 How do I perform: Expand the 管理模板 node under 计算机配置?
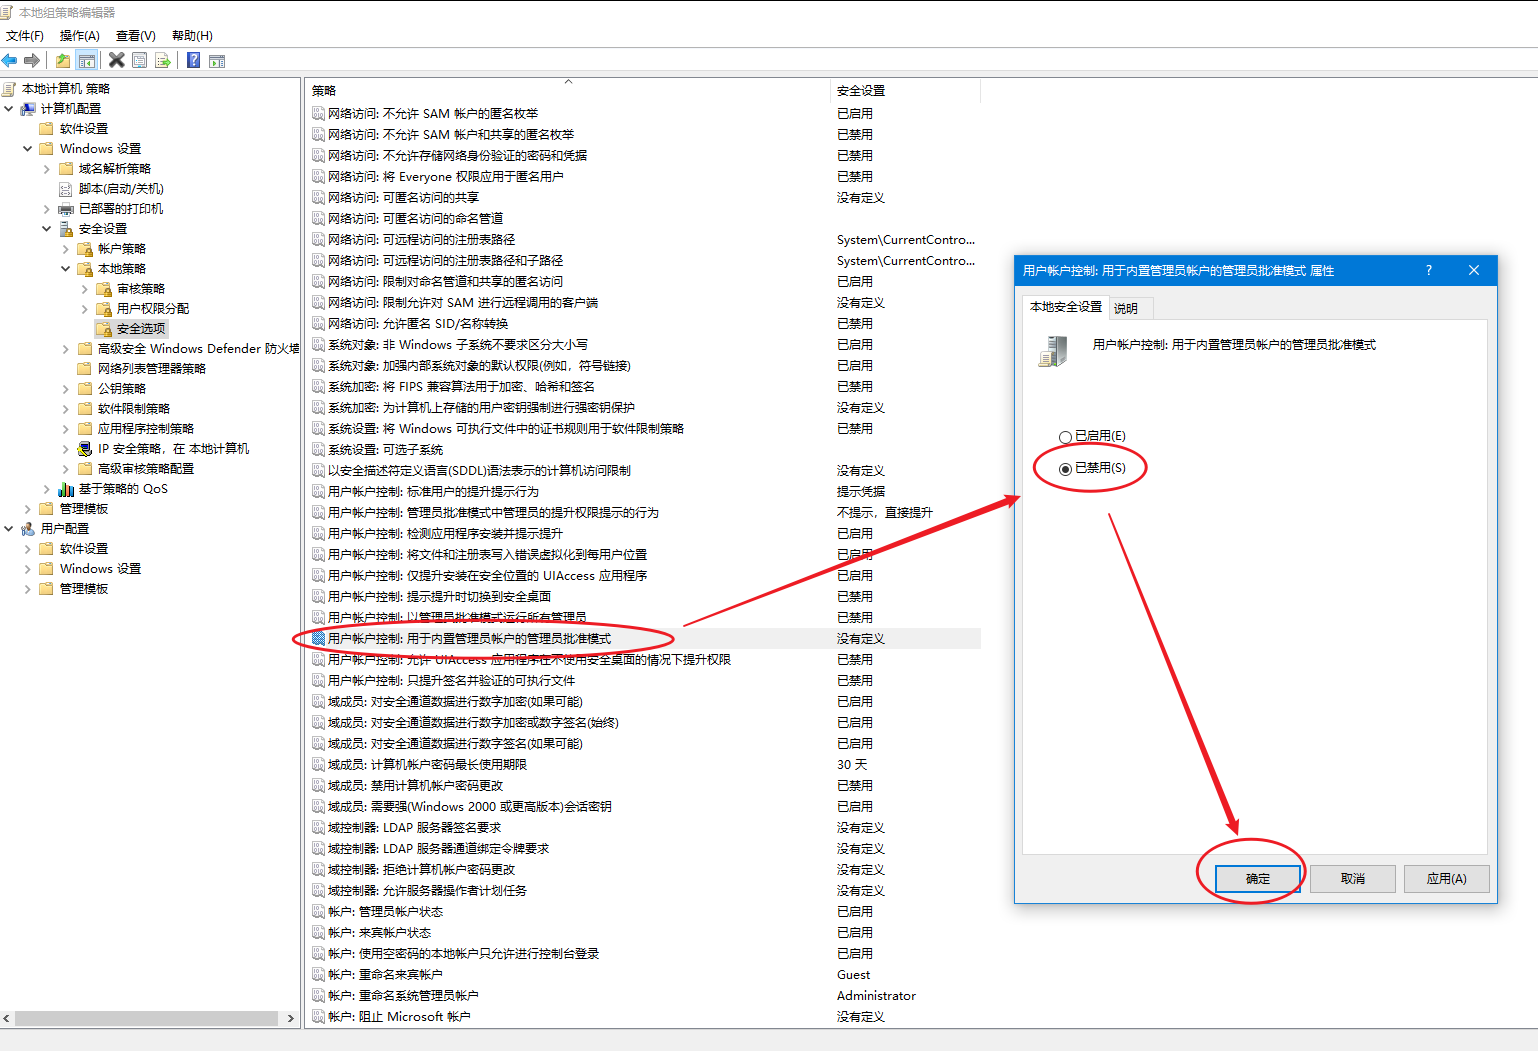(x=28, y=509)
